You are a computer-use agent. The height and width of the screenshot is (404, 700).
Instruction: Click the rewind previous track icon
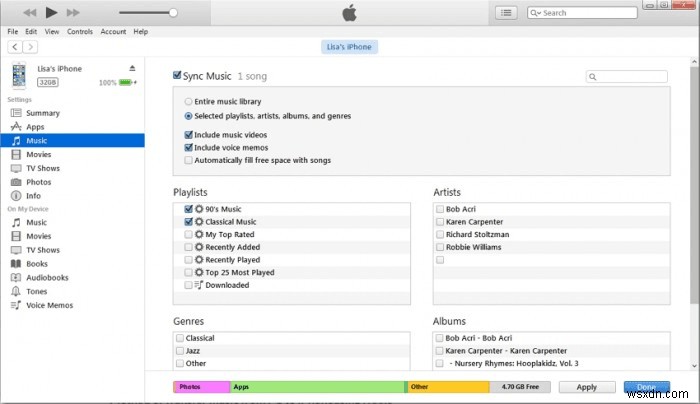coord(29,13)
